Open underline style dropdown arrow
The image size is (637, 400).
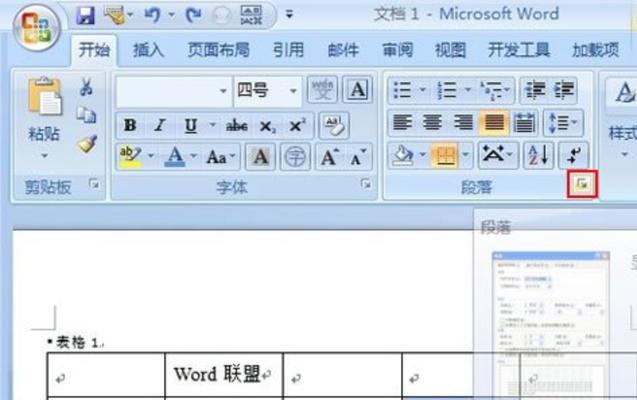pos(212,124)
